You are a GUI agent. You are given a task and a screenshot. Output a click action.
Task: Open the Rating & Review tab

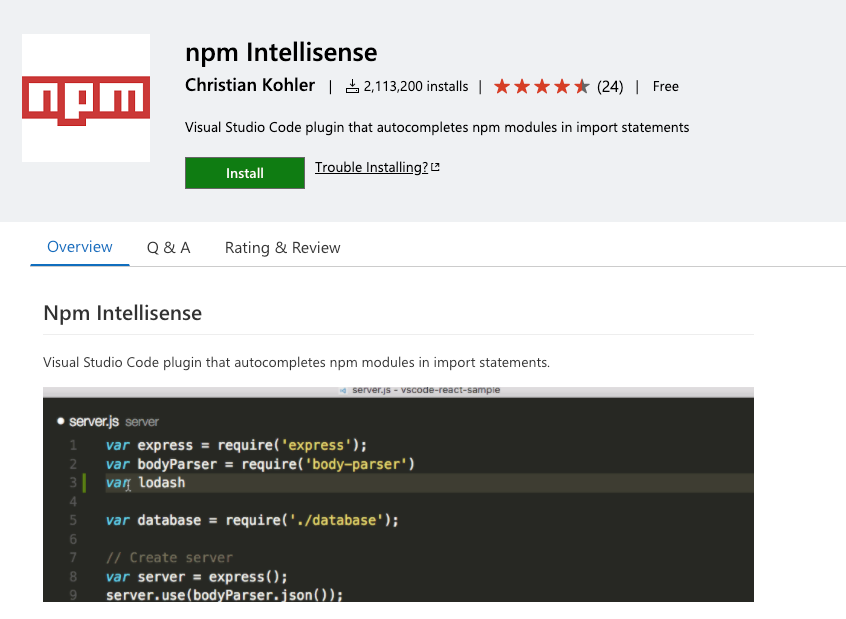(282, 248)
